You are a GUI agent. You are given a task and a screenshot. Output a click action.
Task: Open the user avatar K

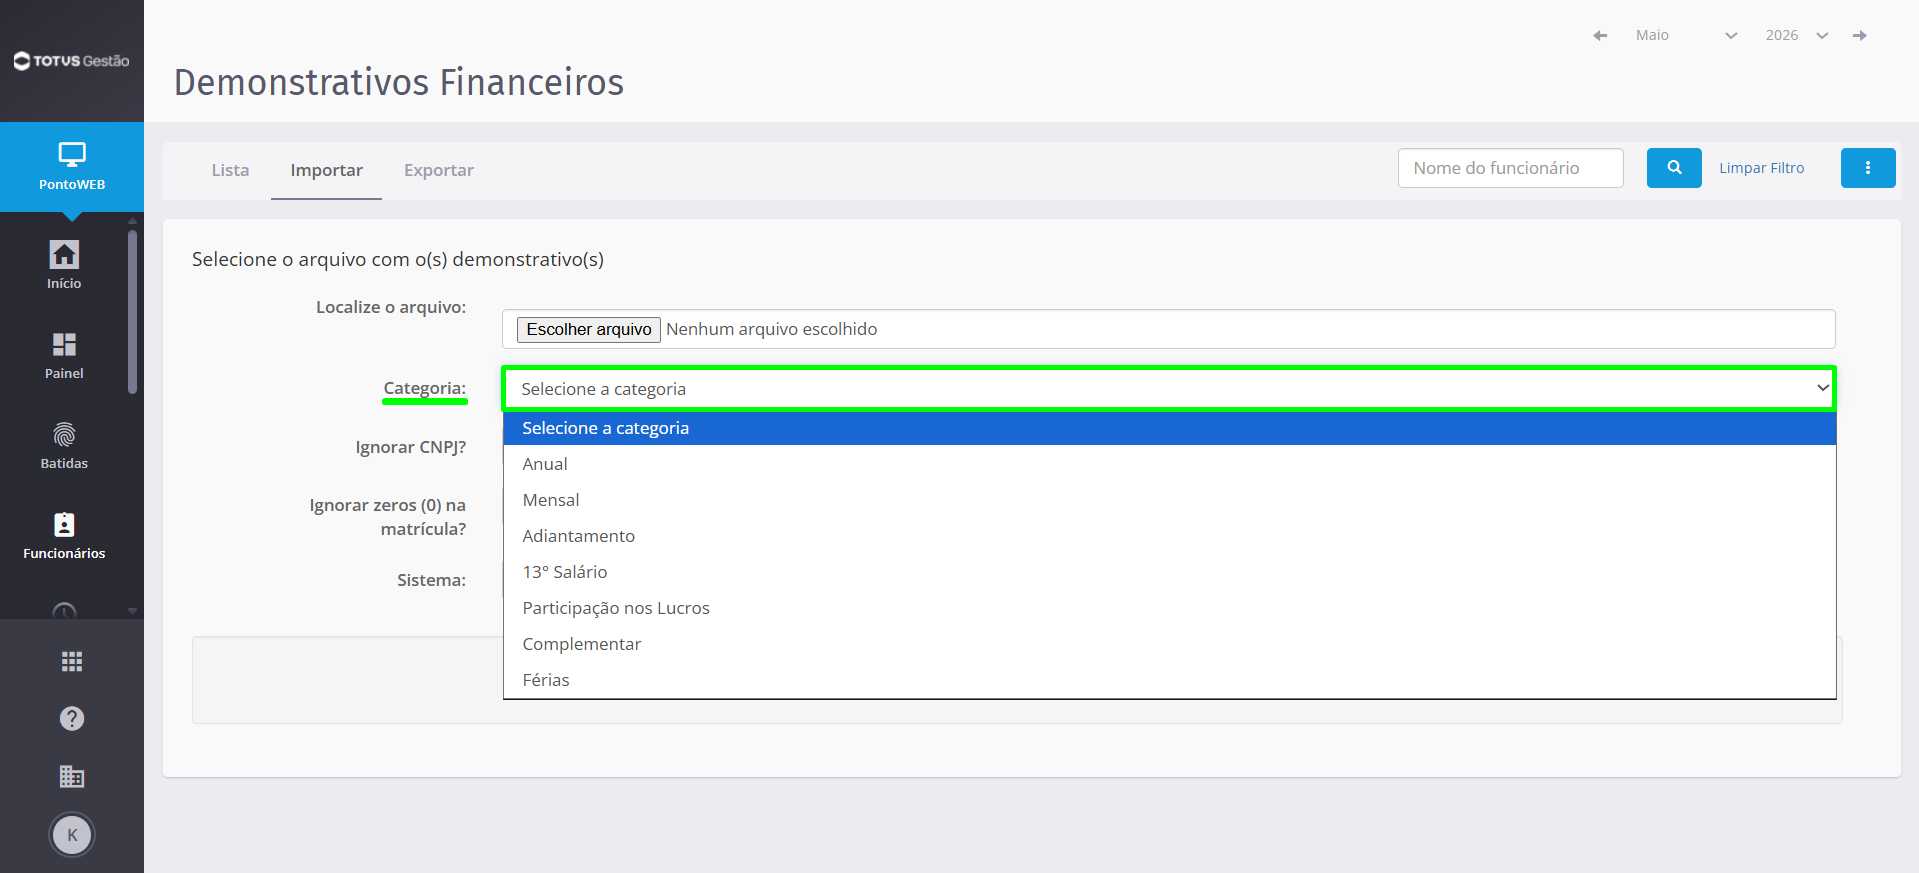click(72, 835)
